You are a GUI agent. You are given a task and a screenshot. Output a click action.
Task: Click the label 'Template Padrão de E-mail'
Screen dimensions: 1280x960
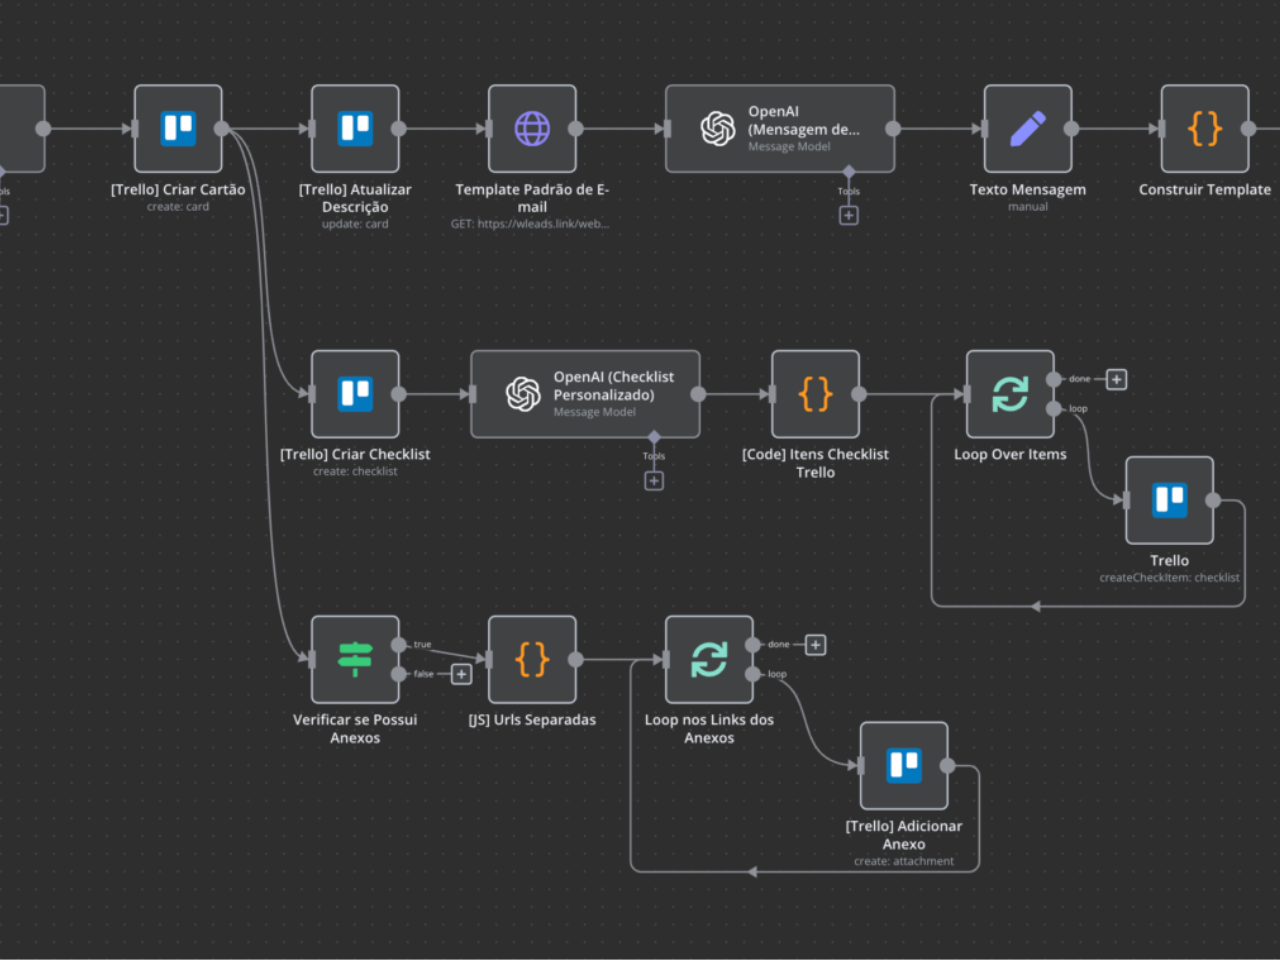(x=532, y=198)
